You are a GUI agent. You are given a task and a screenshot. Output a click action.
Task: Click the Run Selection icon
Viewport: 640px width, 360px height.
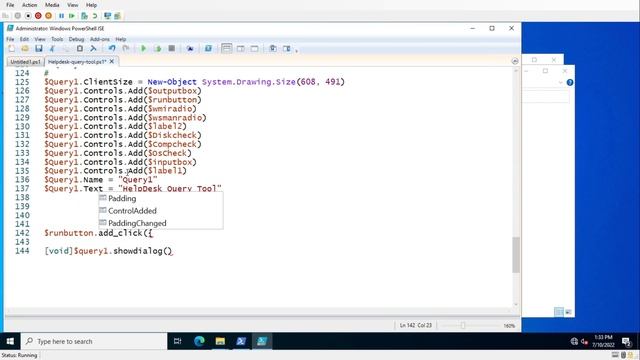click(158, 49)
